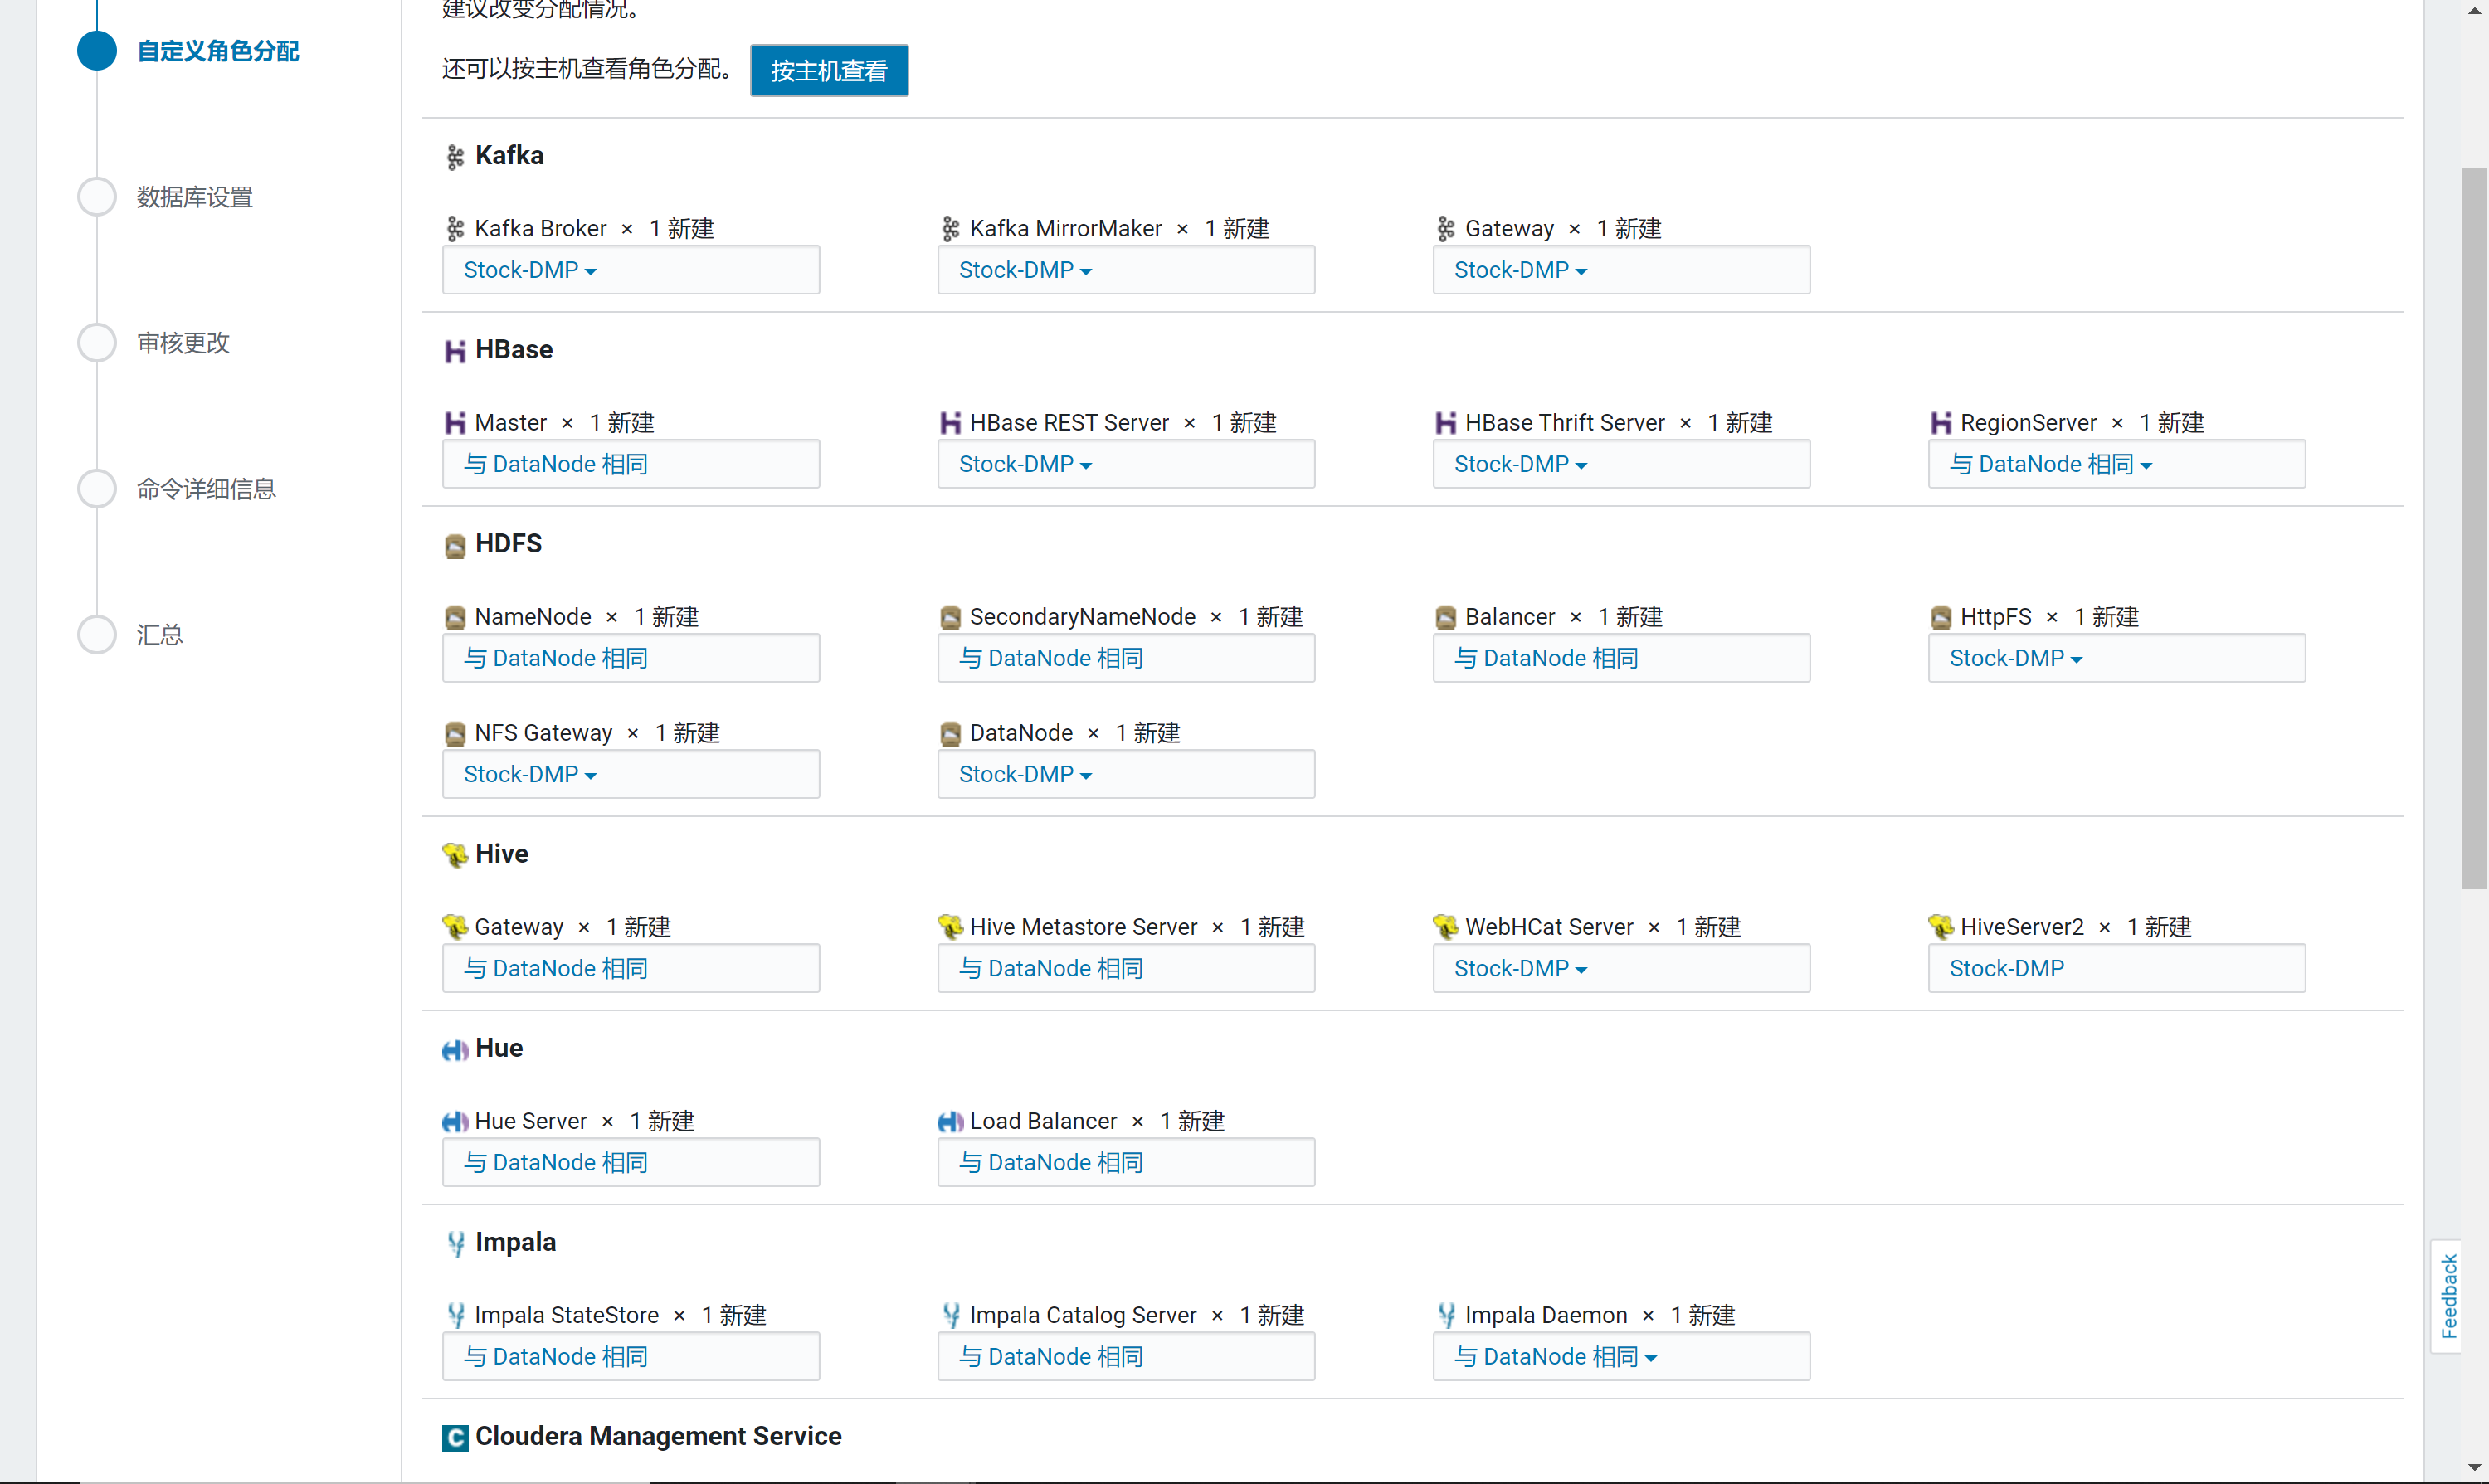Viewport: 2489px width, 1484px height.
Task: Click the SecondaryNameNode role icon
Action: pyautogui.click(x=950, y=618)
